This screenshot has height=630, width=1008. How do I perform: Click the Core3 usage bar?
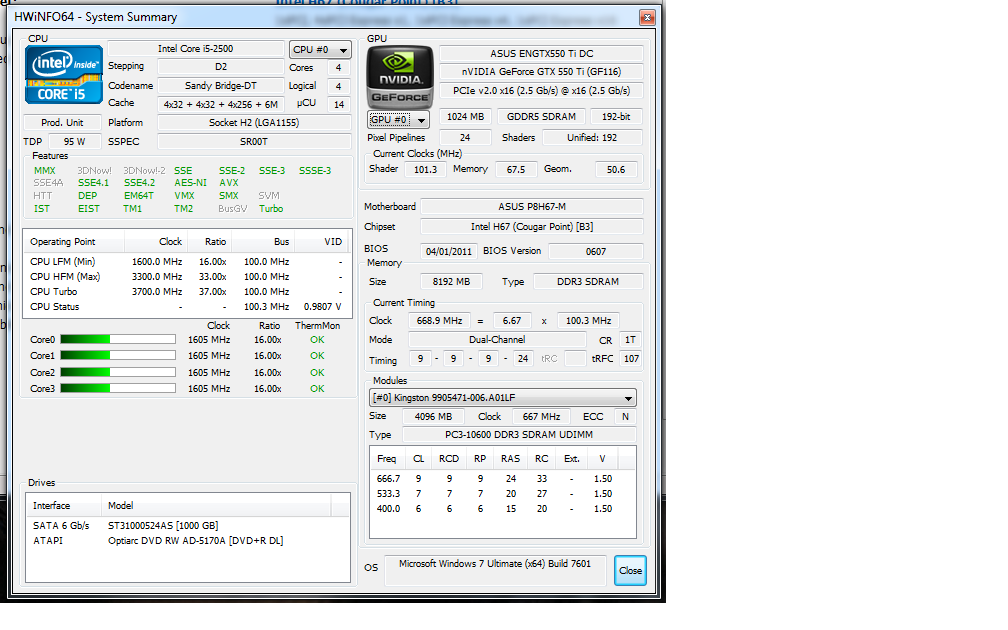[118, 388]
